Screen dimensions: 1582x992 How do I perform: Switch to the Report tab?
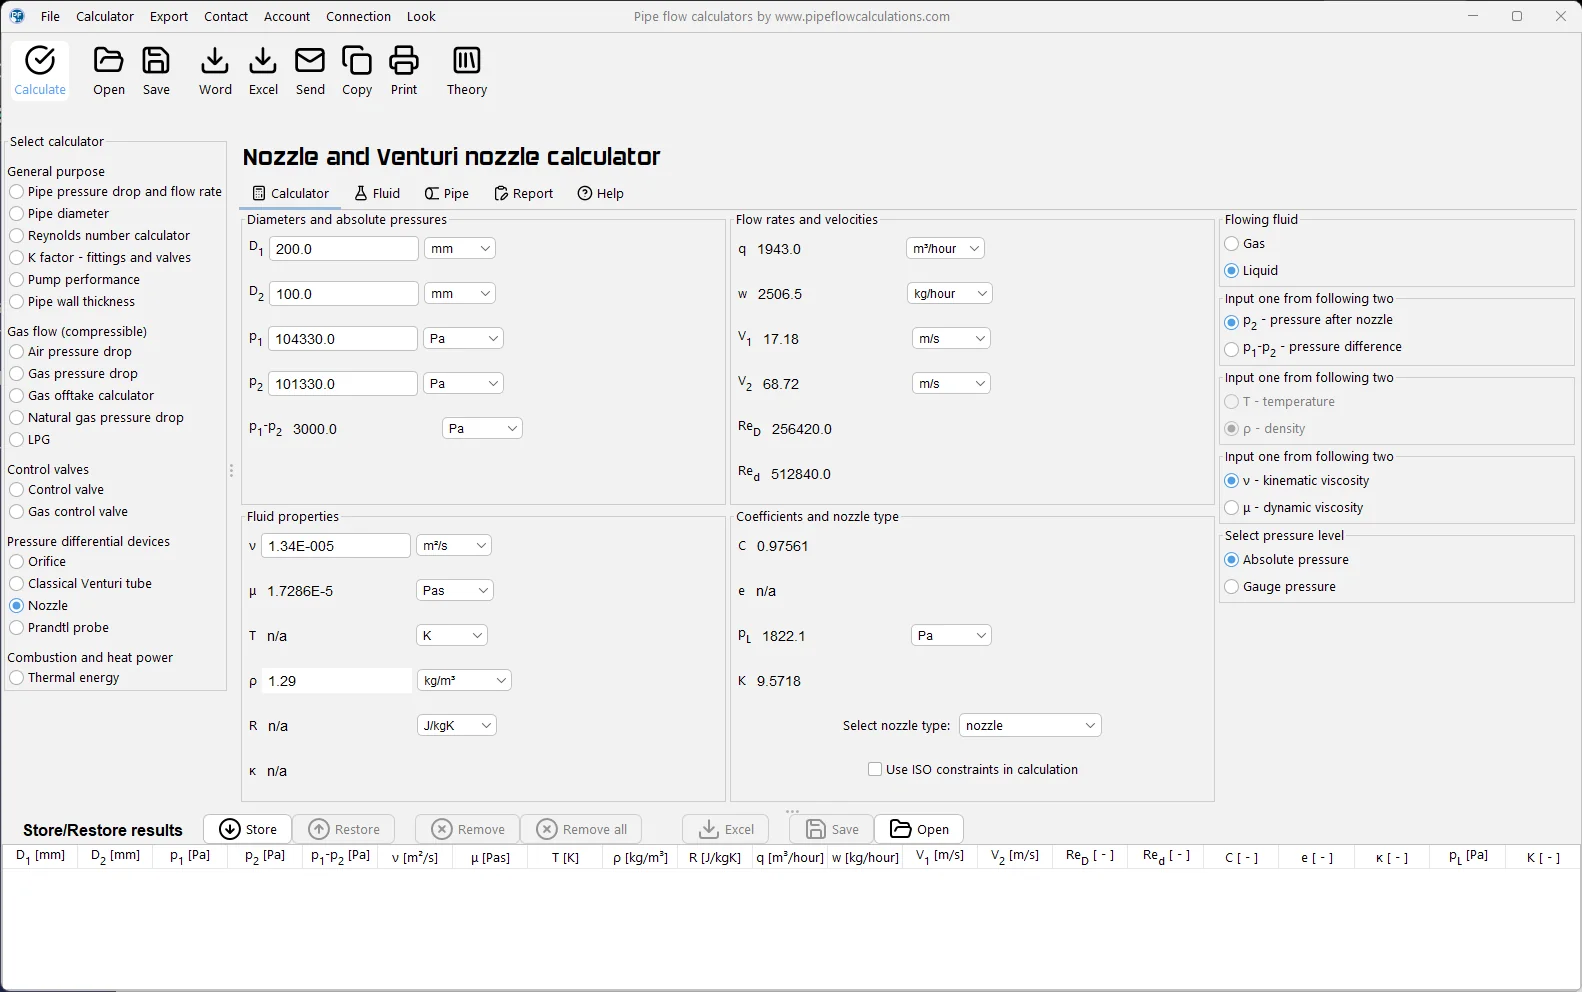[523, 193]
